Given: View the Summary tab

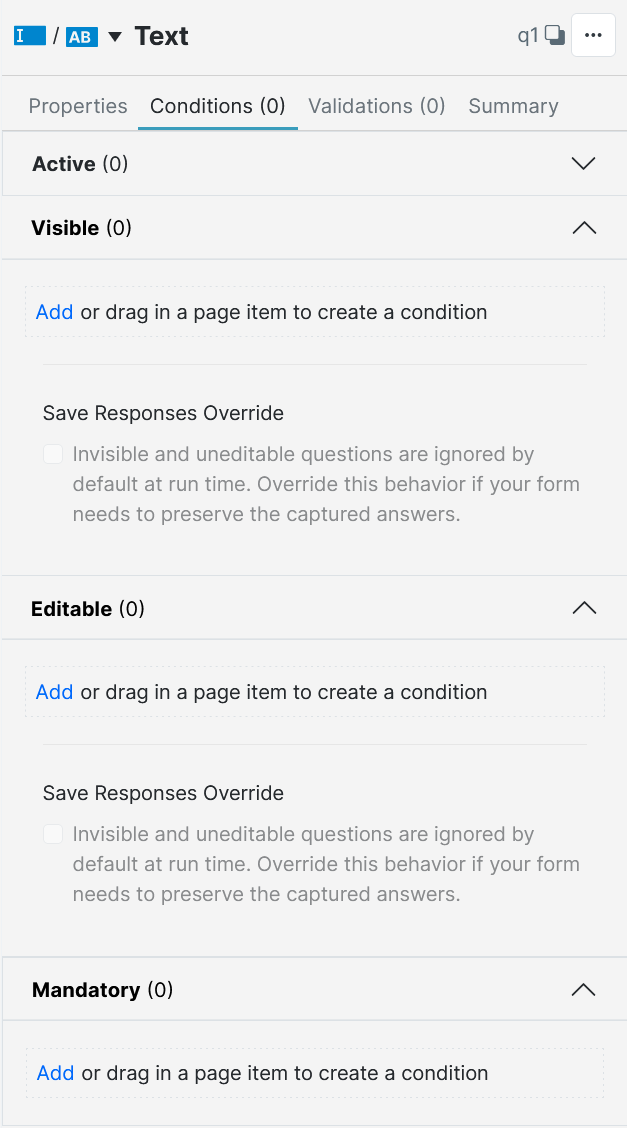Looking at the screenshot, I should (x=513, y=105).
